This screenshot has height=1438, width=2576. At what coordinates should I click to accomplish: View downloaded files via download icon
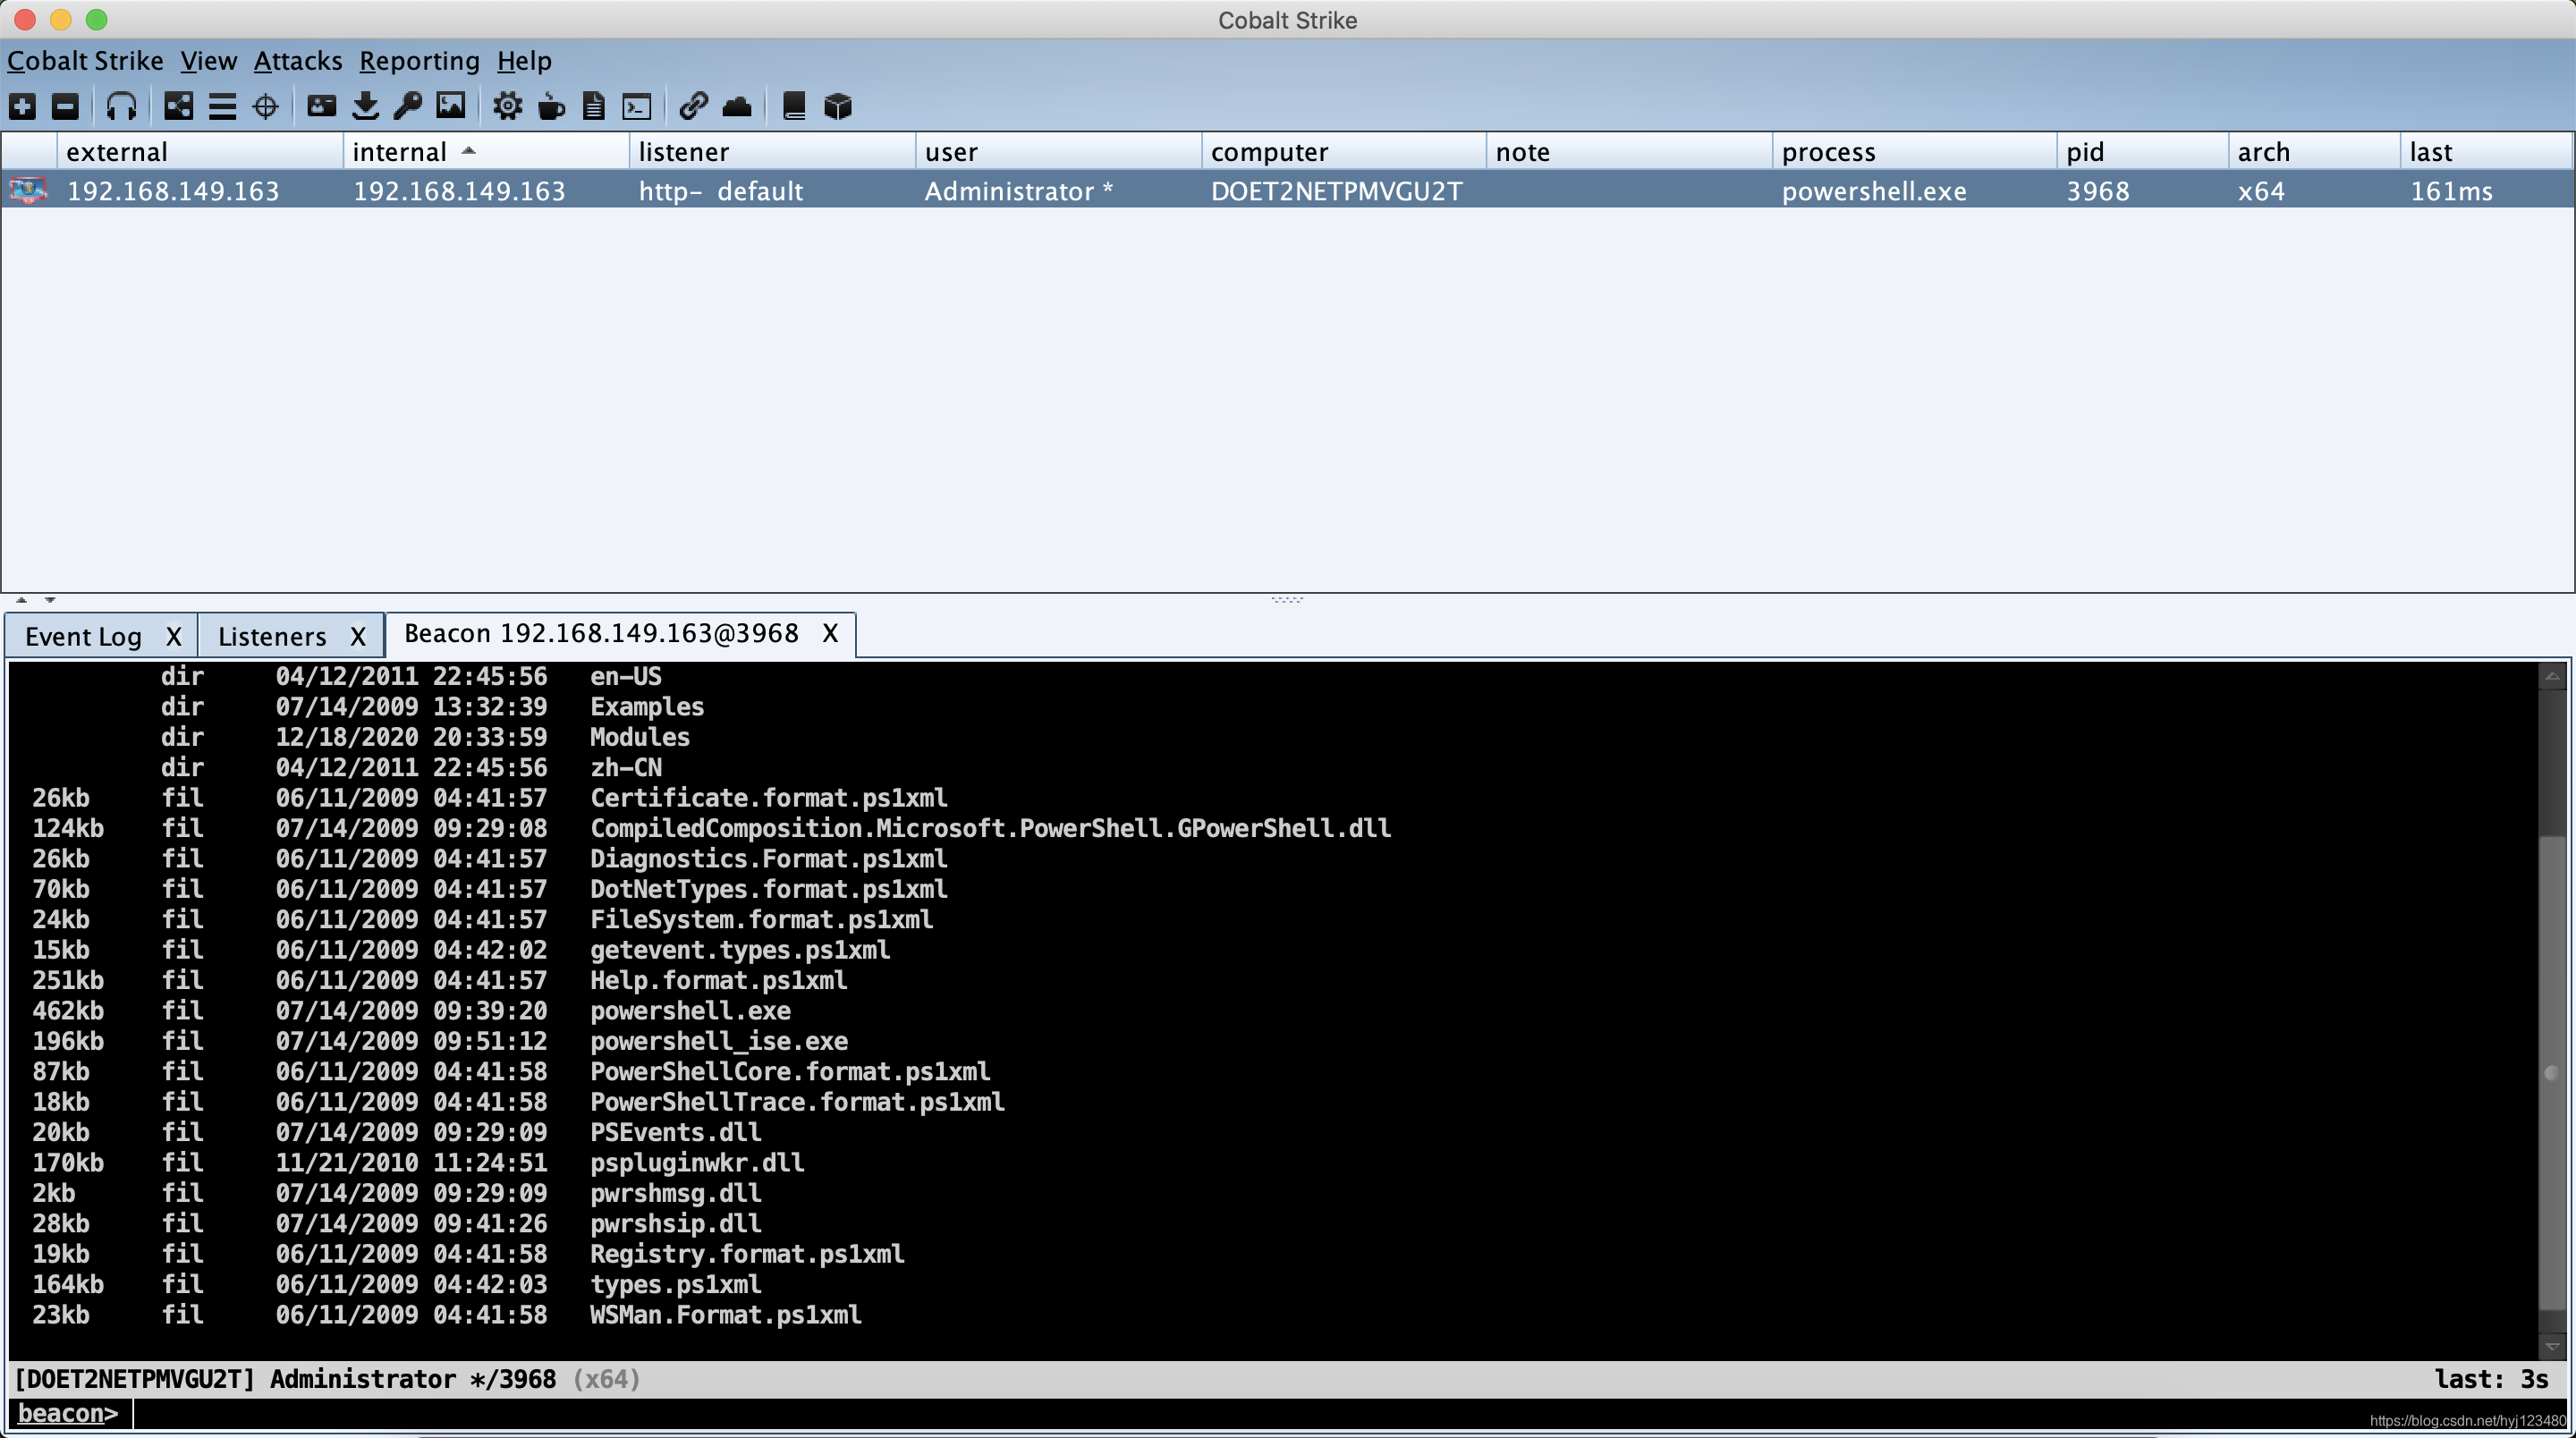coord(365,106)
